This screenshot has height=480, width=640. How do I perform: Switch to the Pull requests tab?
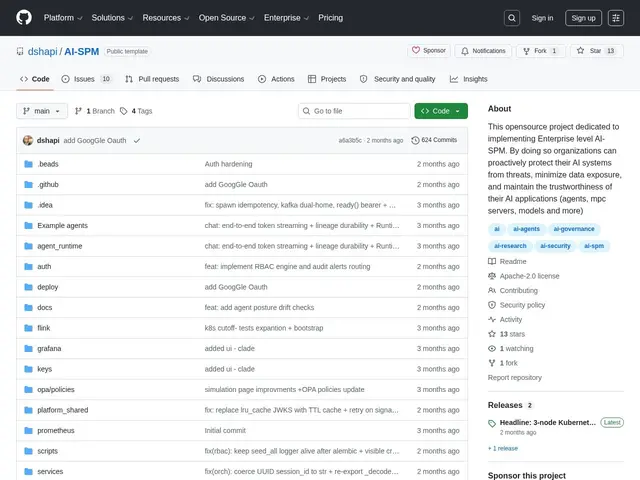coord(152,79)
